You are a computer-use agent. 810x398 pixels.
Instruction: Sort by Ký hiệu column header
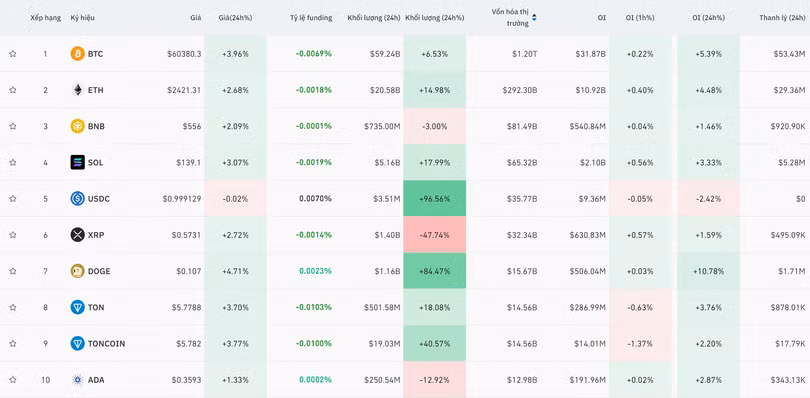click(x=83, y=18)
